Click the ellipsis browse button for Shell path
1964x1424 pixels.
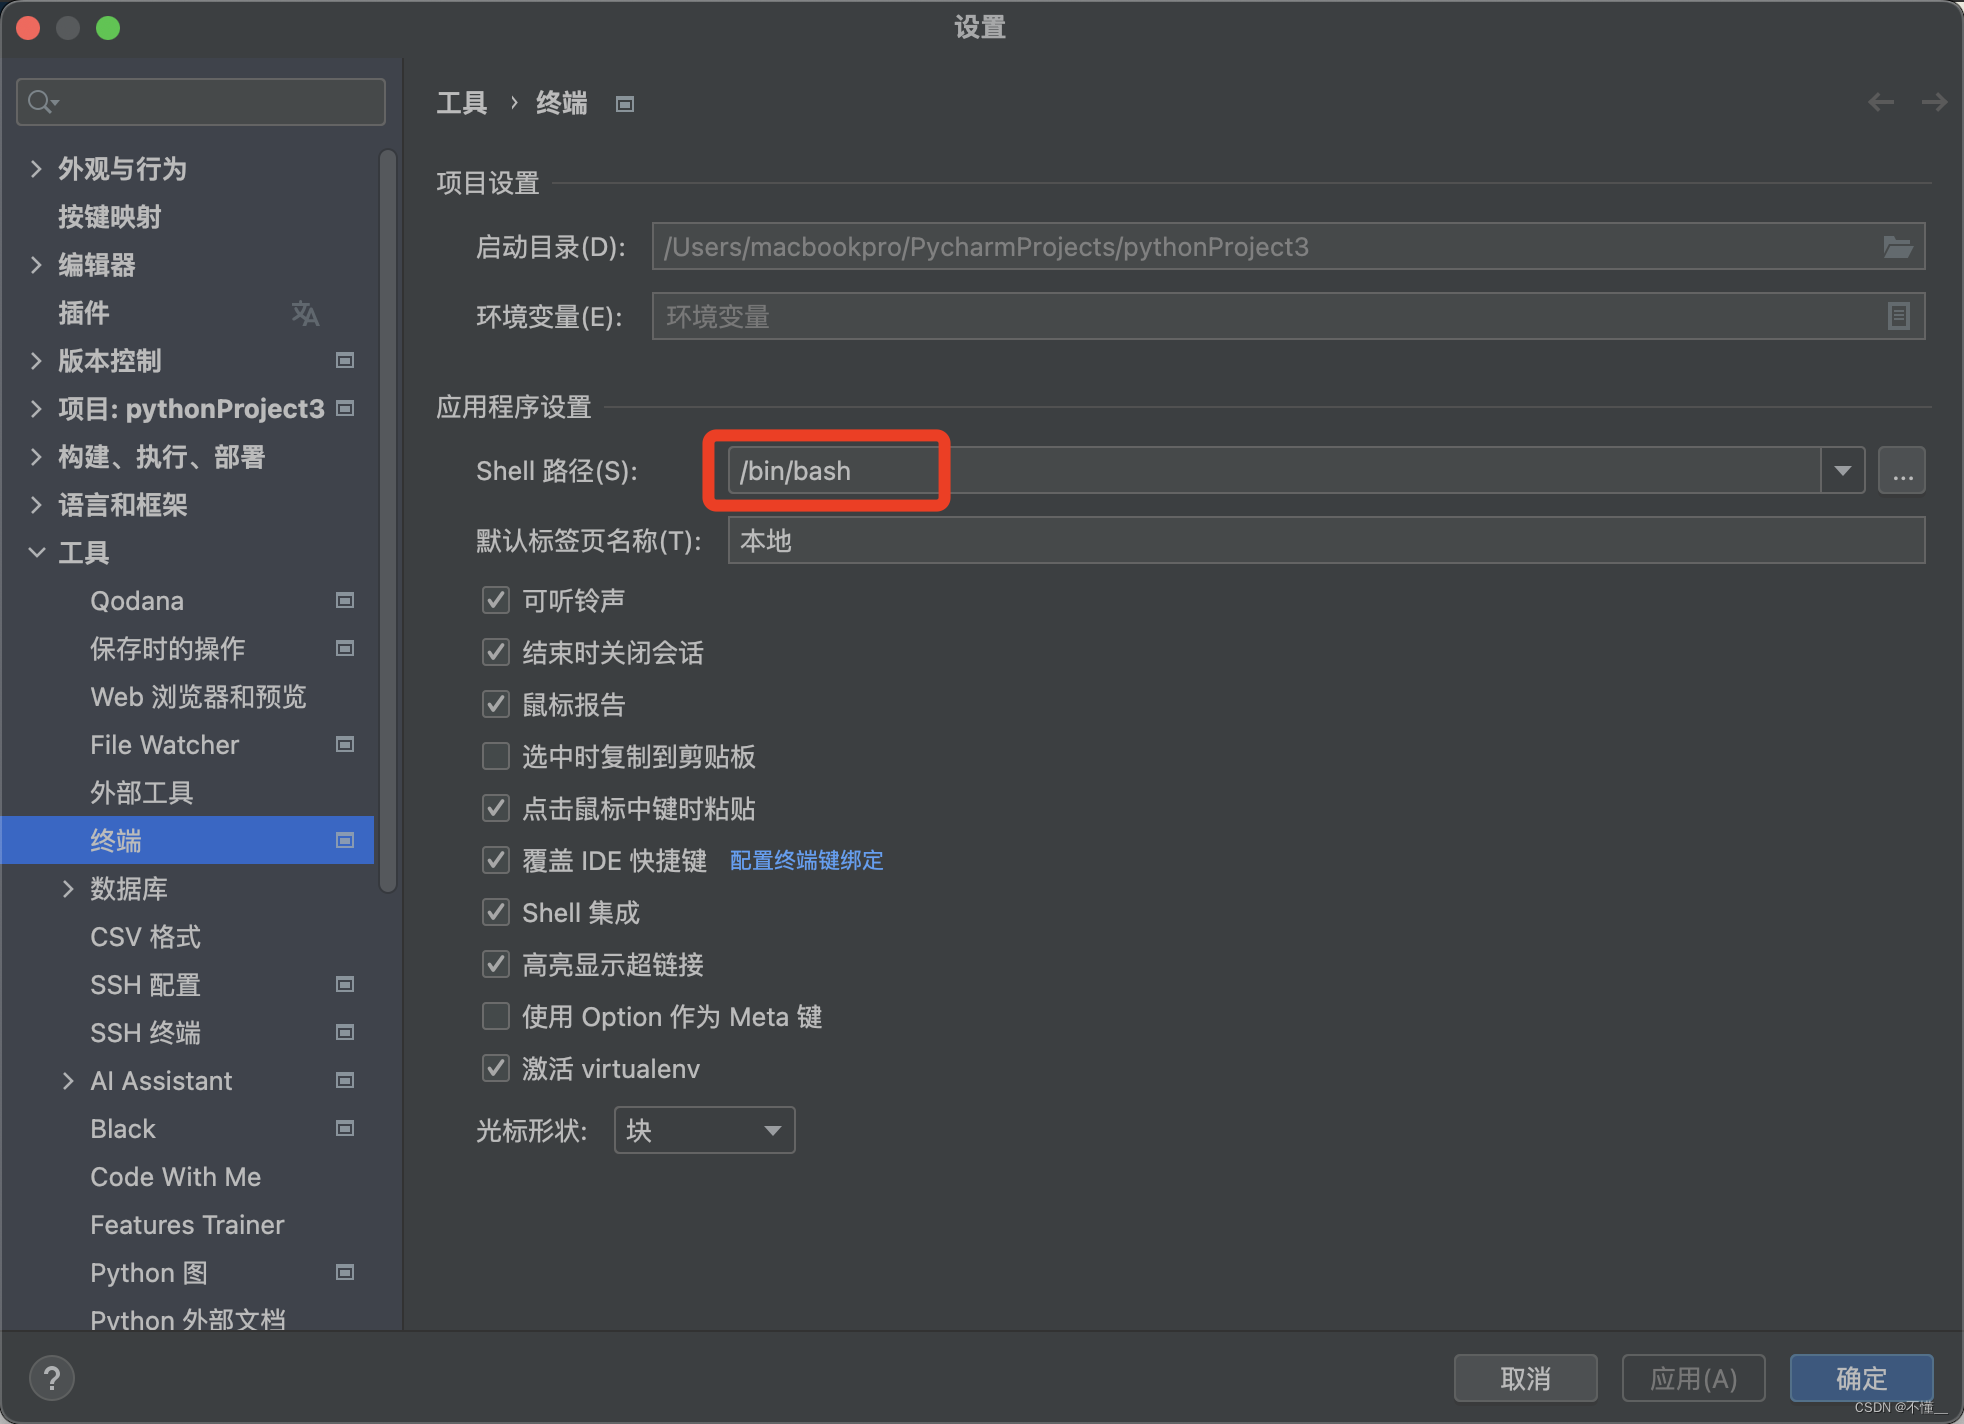1901,471
